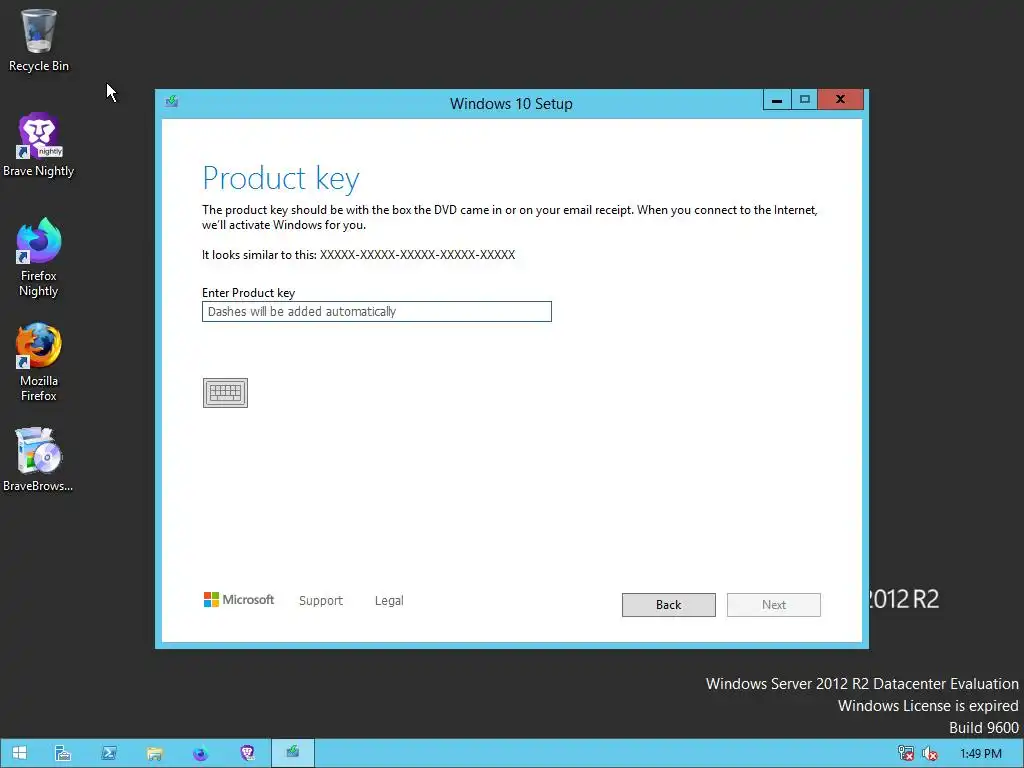Open Firefox Nightly from the taskbar
The image size is (1024, 768).
point(200,753)
